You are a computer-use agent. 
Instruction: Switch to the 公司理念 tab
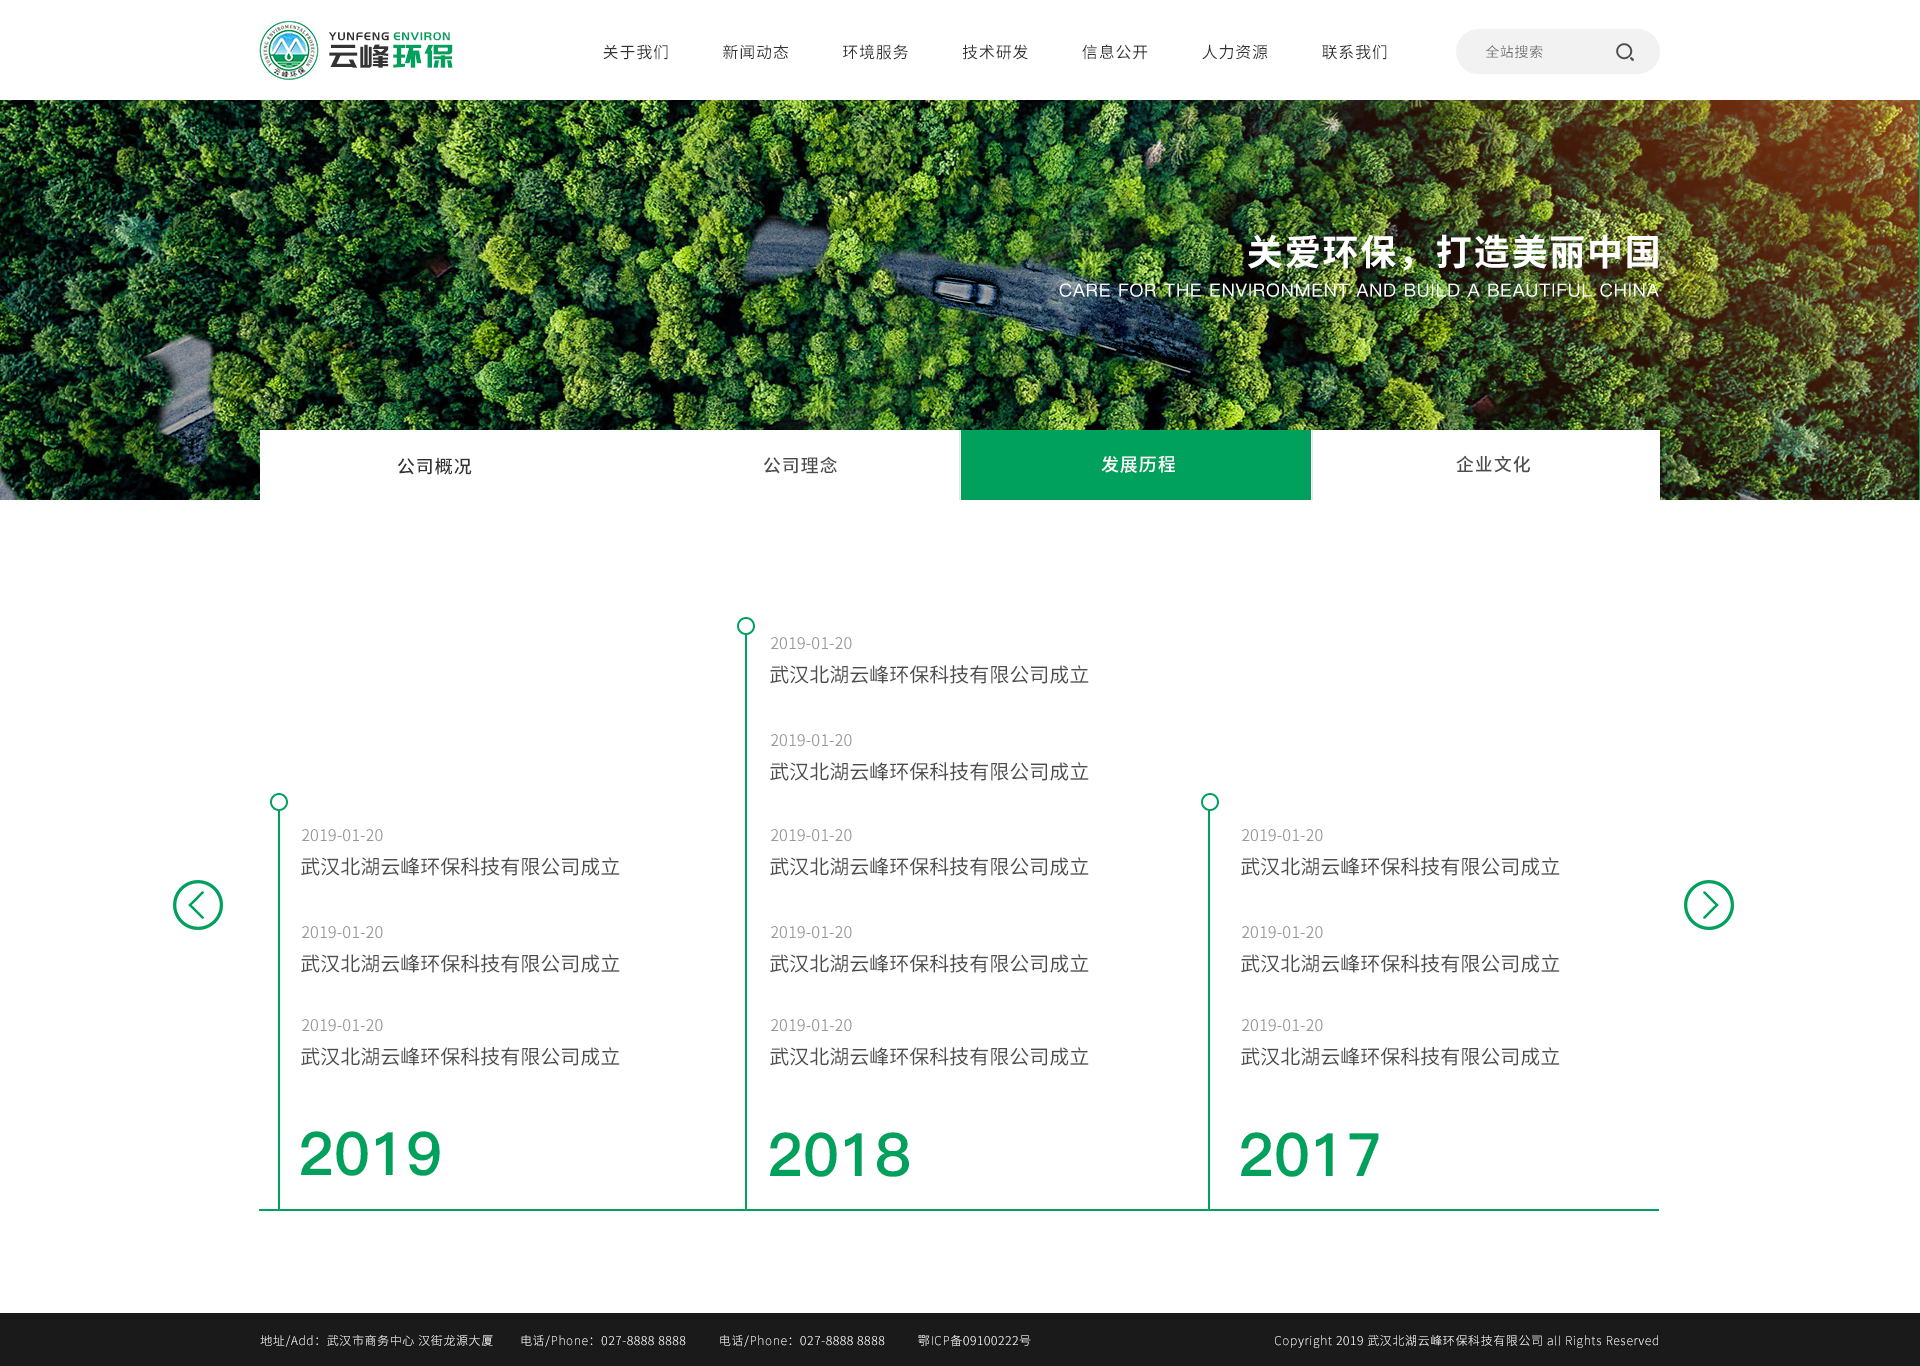coord(800,466)
